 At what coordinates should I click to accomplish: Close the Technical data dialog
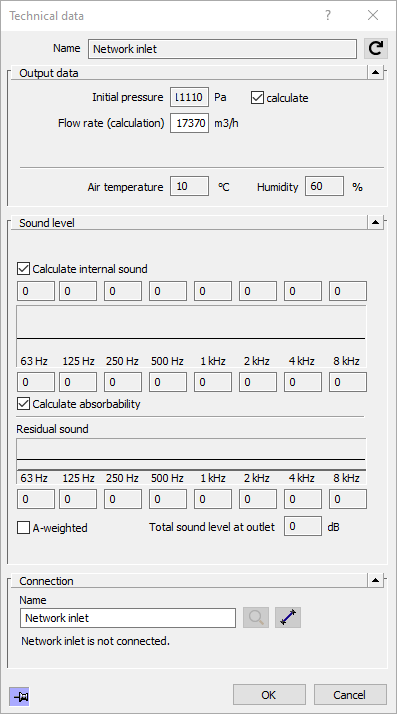click(373, 15)
